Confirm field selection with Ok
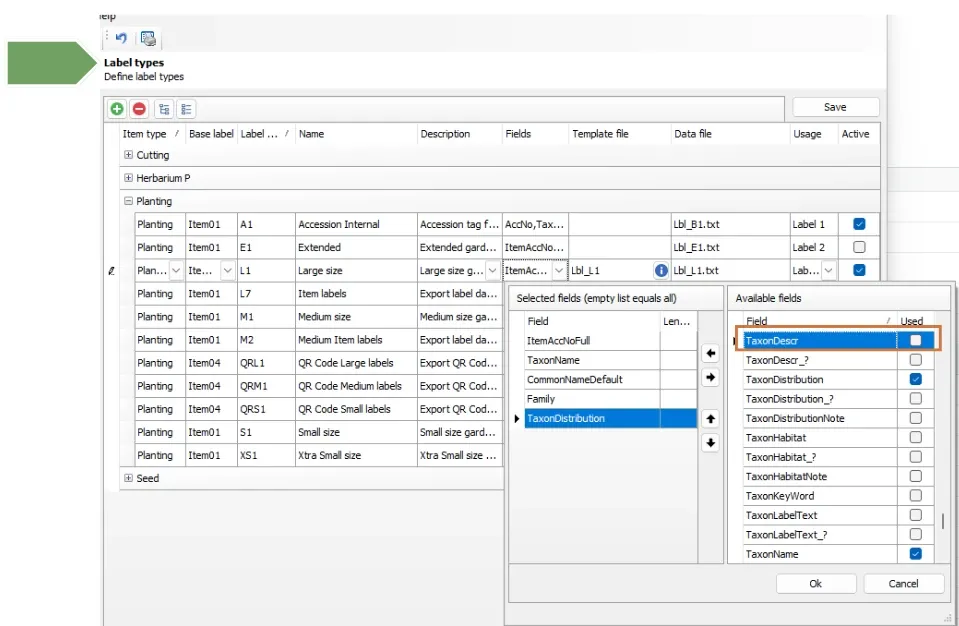Screen dimensions: 959x626 [x=816, y=584]
